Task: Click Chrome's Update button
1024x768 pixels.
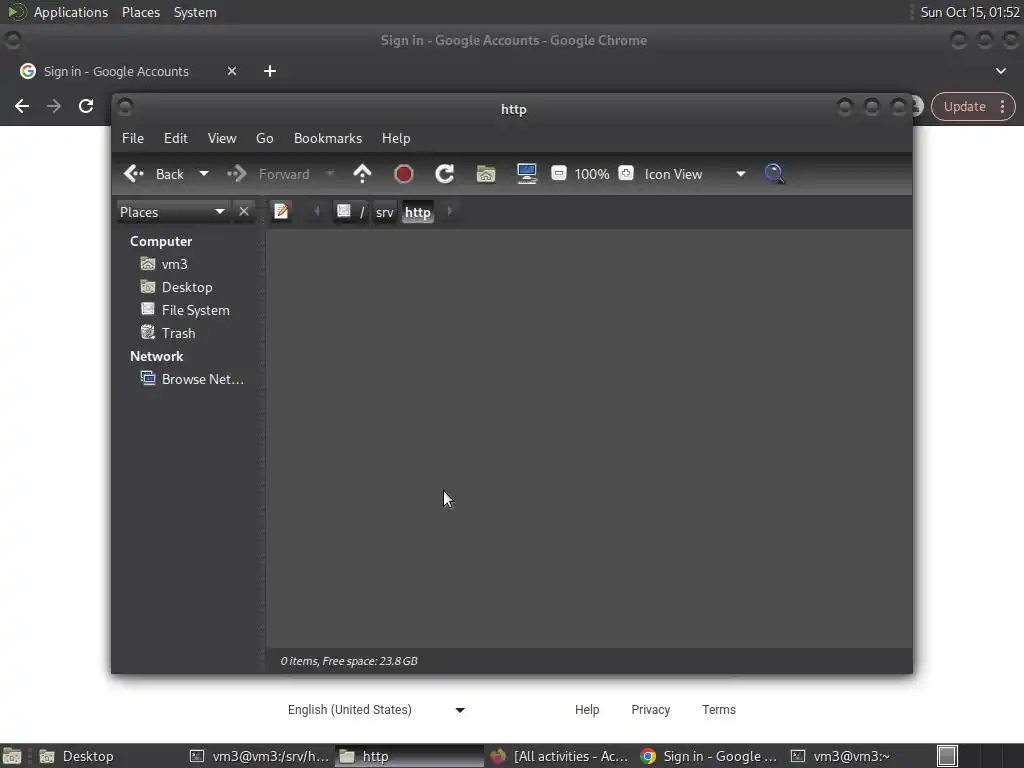Action: pyautogui.click(x=965, y=106)
